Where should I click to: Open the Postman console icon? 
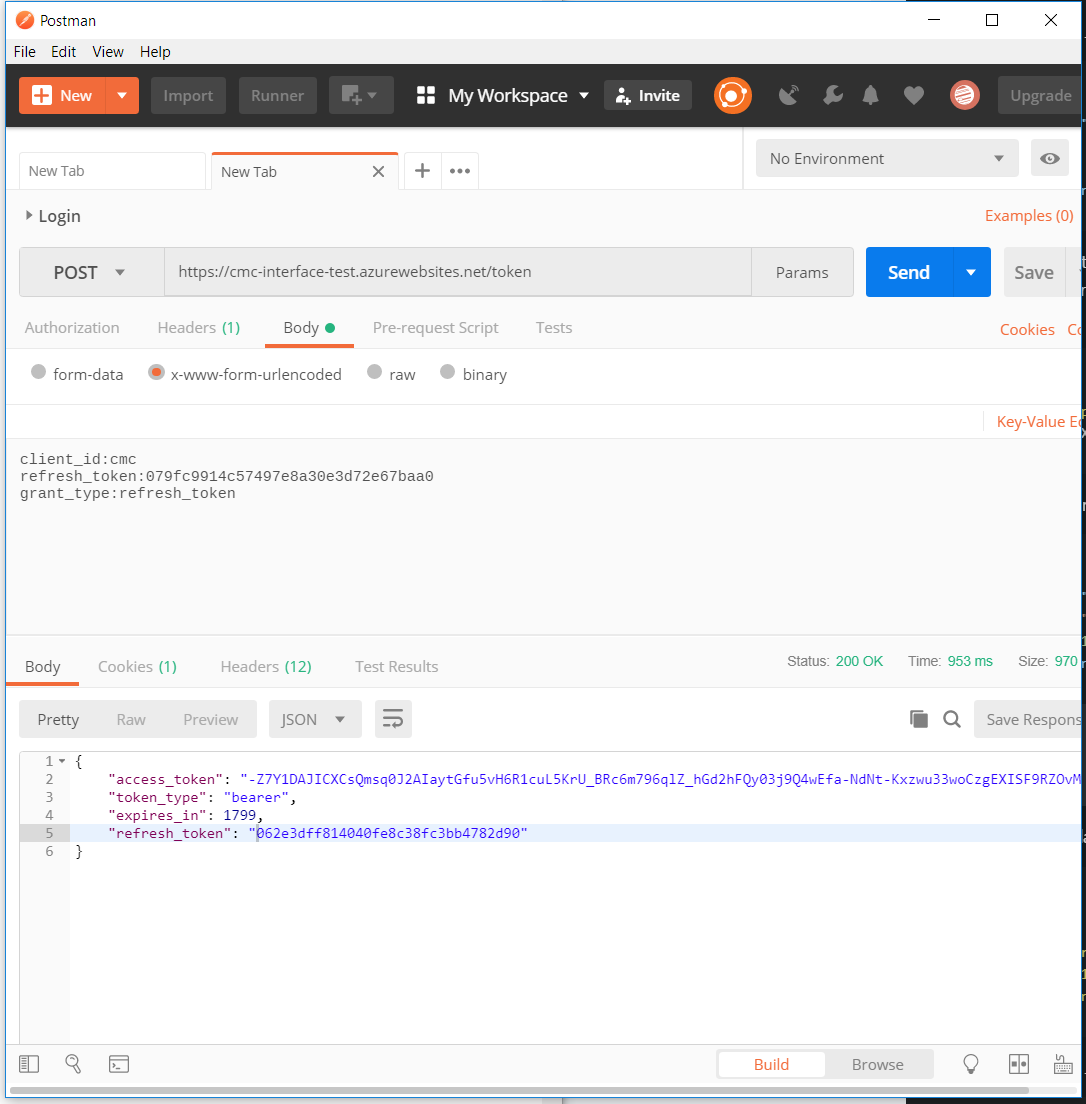coord(119,1064)
